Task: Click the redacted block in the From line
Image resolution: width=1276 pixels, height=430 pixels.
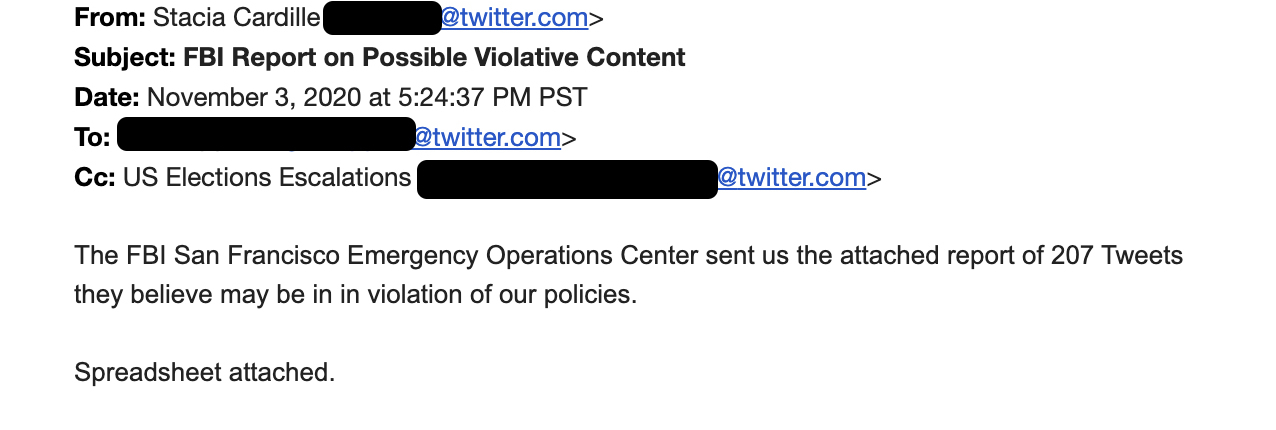Action: point(382,18)
